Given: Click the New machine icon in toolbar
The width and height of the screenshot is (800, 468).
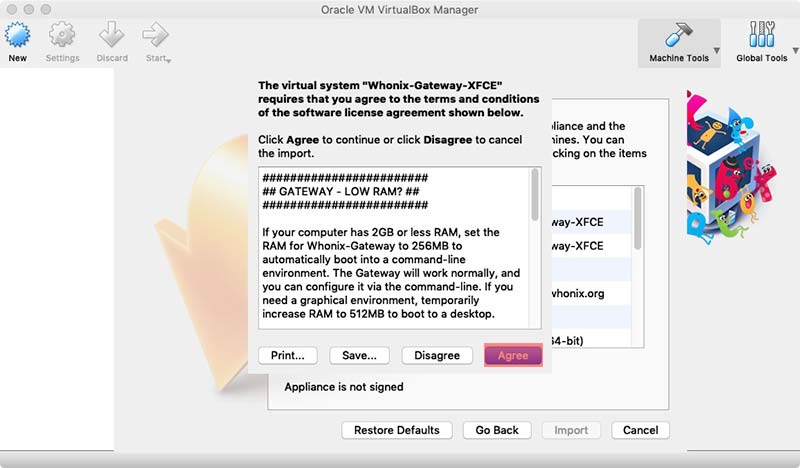Looking at the screenshot, I should coord(17,35).
